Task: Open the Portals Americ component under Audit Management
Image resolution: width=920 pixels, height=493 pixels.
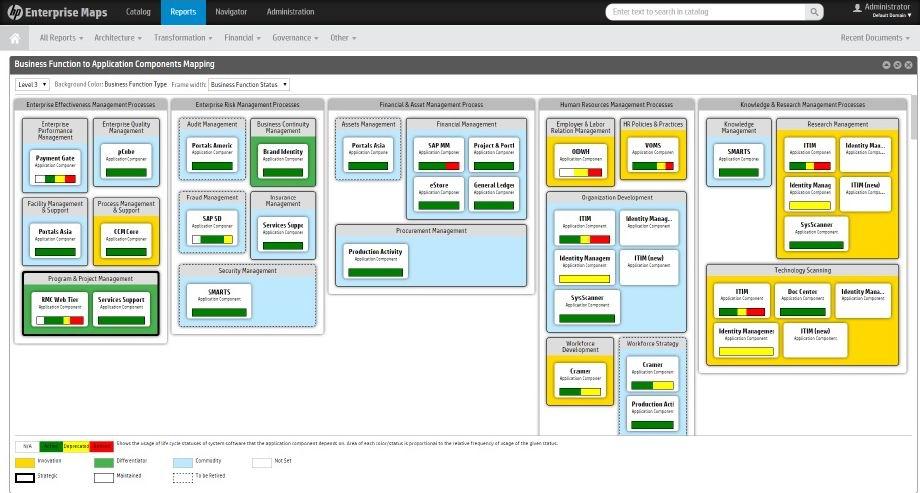Action: [x=212, y=156]
